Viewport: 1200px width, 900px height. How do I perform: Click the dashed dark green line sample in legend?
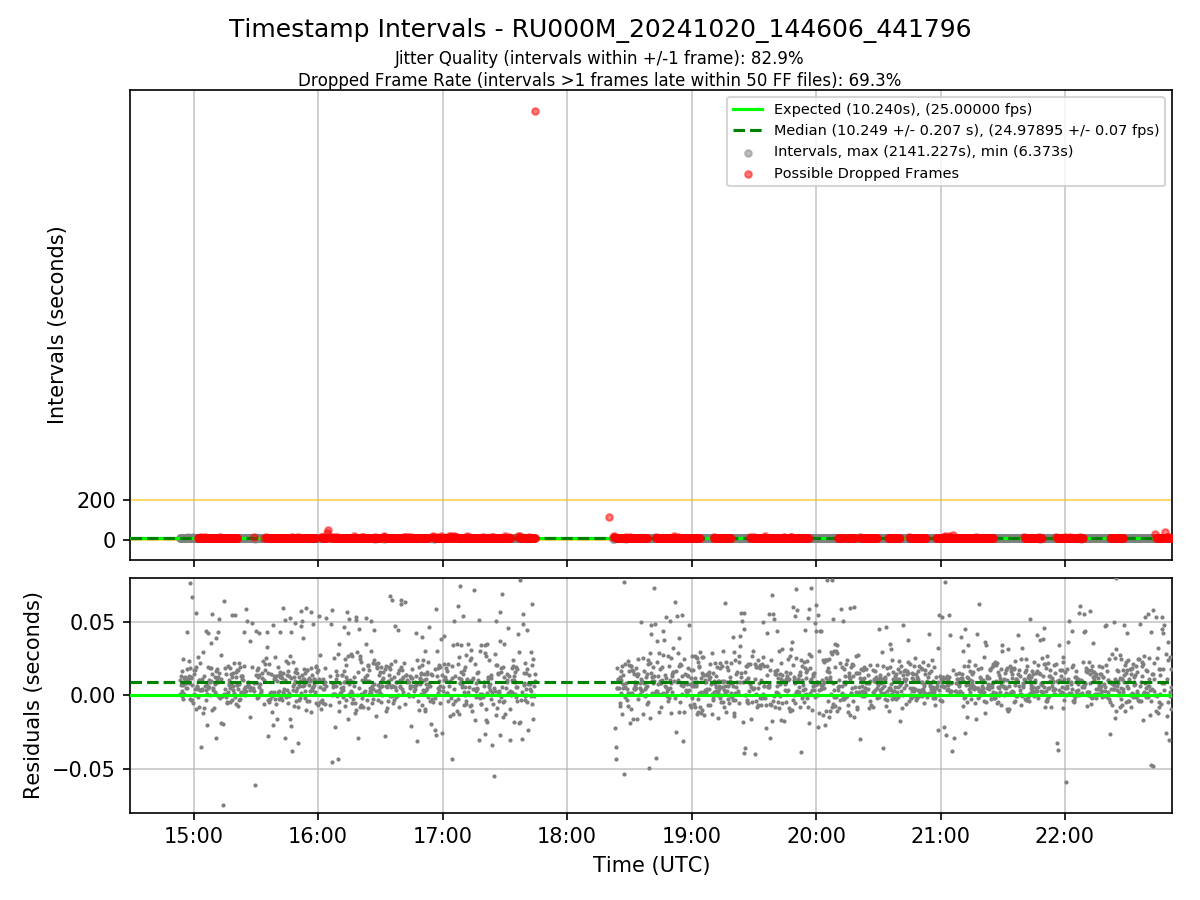pos(750,130)
